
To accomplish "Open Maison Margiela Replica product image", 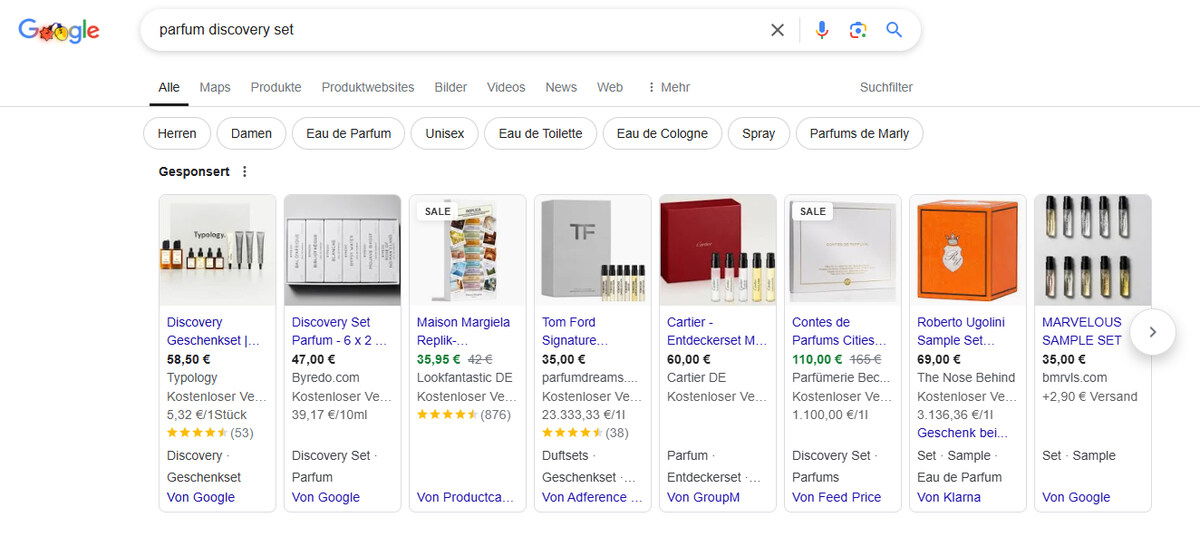I will pyautogui.click(x=467, y=250).
